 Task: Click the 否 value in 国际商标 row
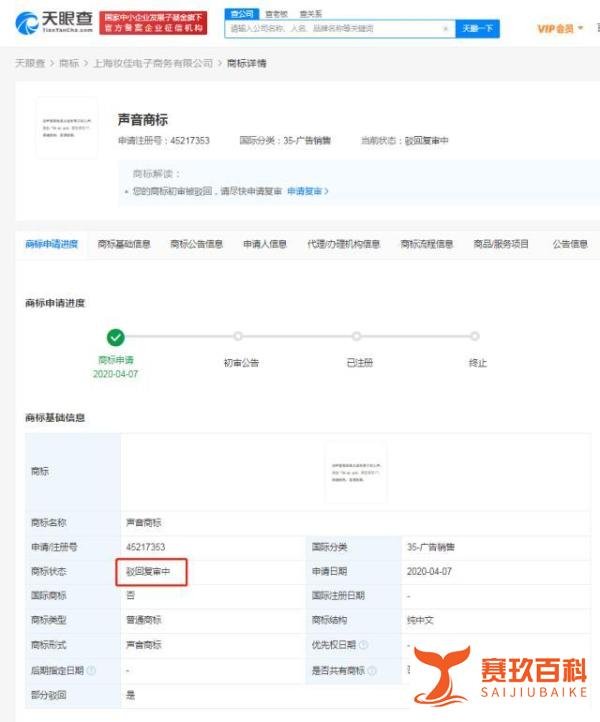click(x=131, y=595)
